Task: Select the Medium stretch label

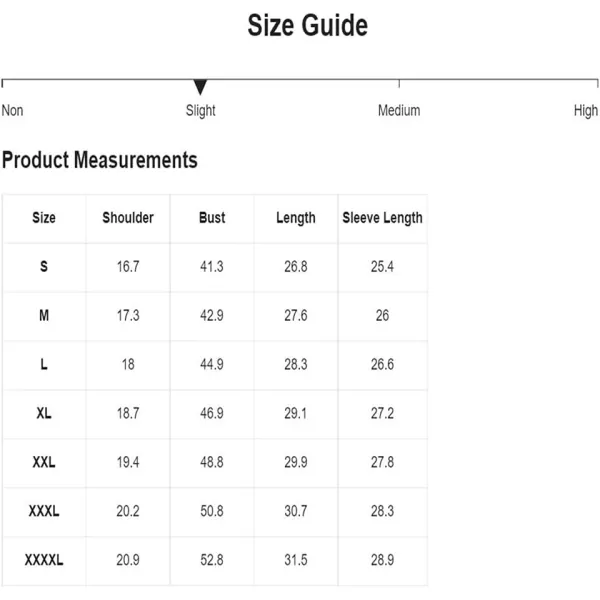Action: click(x=399, y=110)
